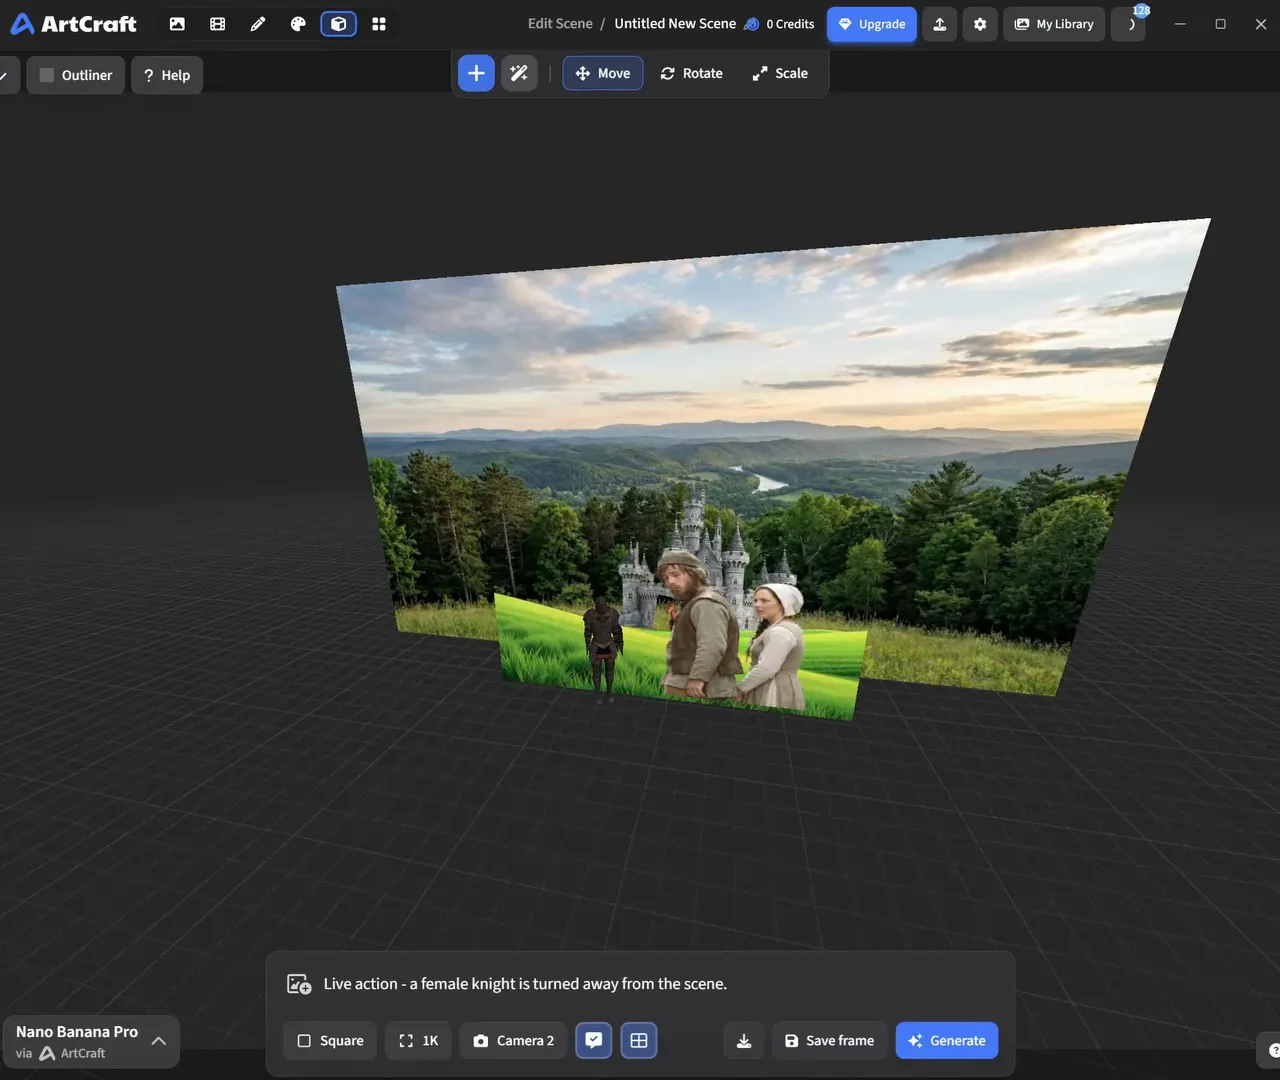Click the blue plus add-object button
Viewport: 1280px width, 1080px height.
point(476,73)
